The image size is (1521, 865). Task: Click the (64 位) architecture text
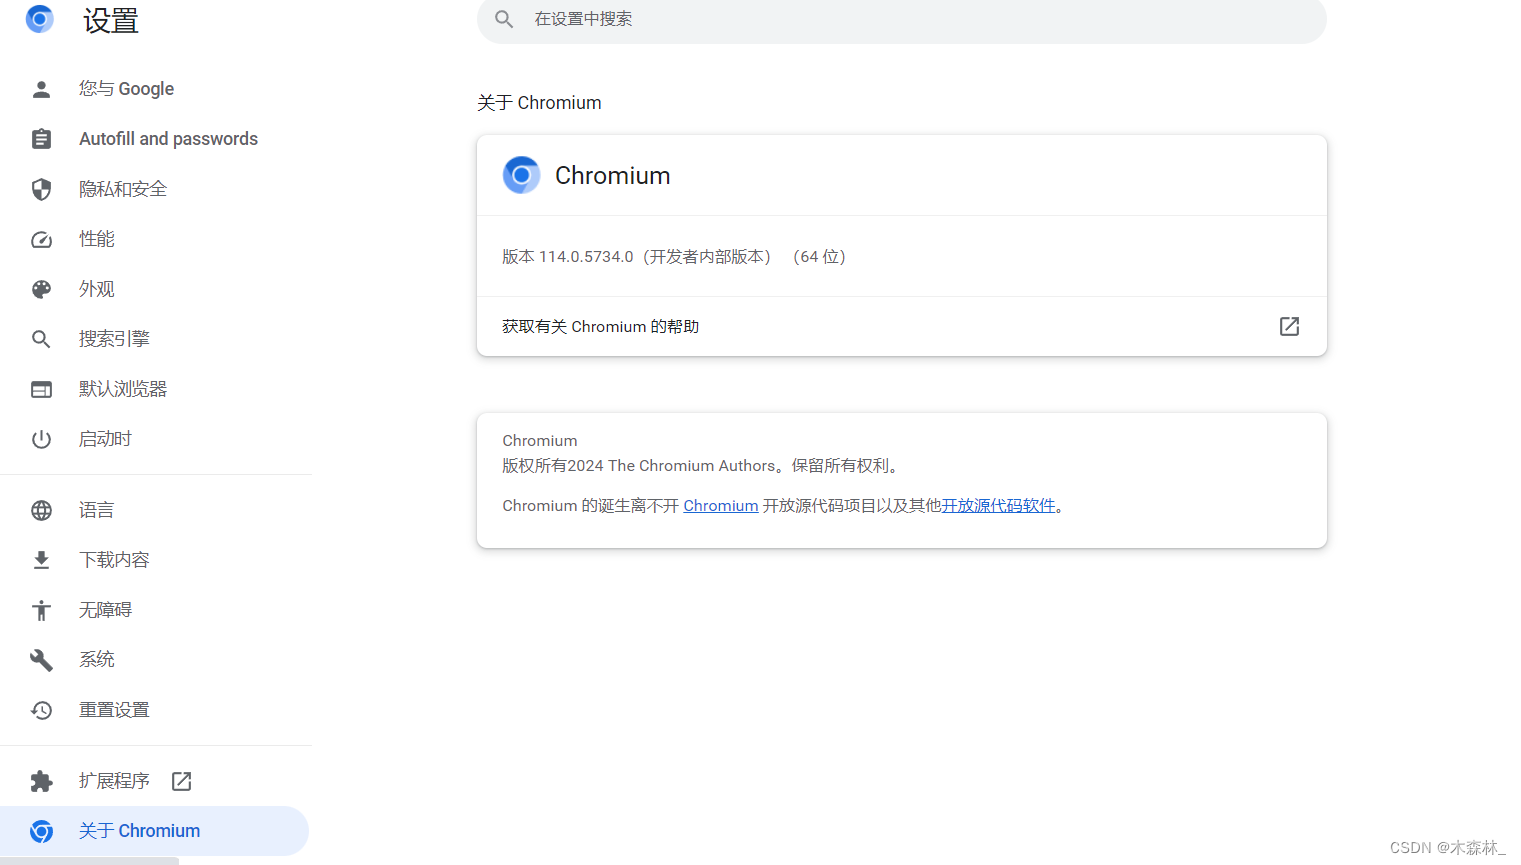point(820,257)
